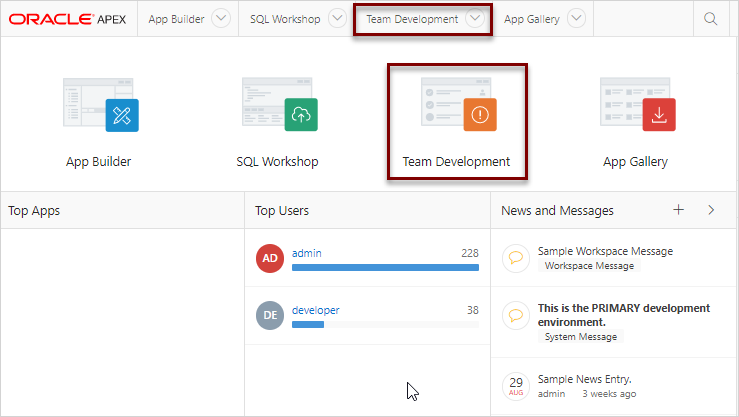The height and width of the screenshot is (417, 739).
Task: Open the App Builder large icon
Action: tap(100, 105)
